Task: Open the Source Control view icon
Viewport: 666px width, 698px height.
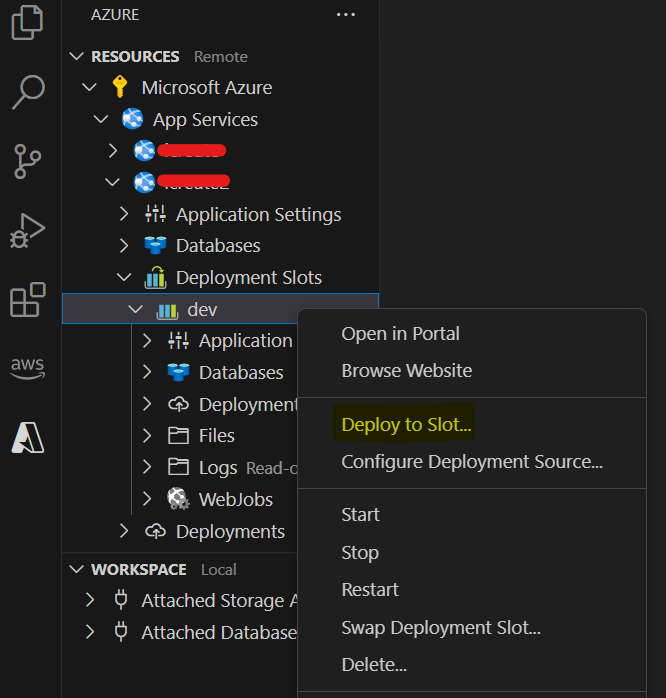Action: [27, 161]
